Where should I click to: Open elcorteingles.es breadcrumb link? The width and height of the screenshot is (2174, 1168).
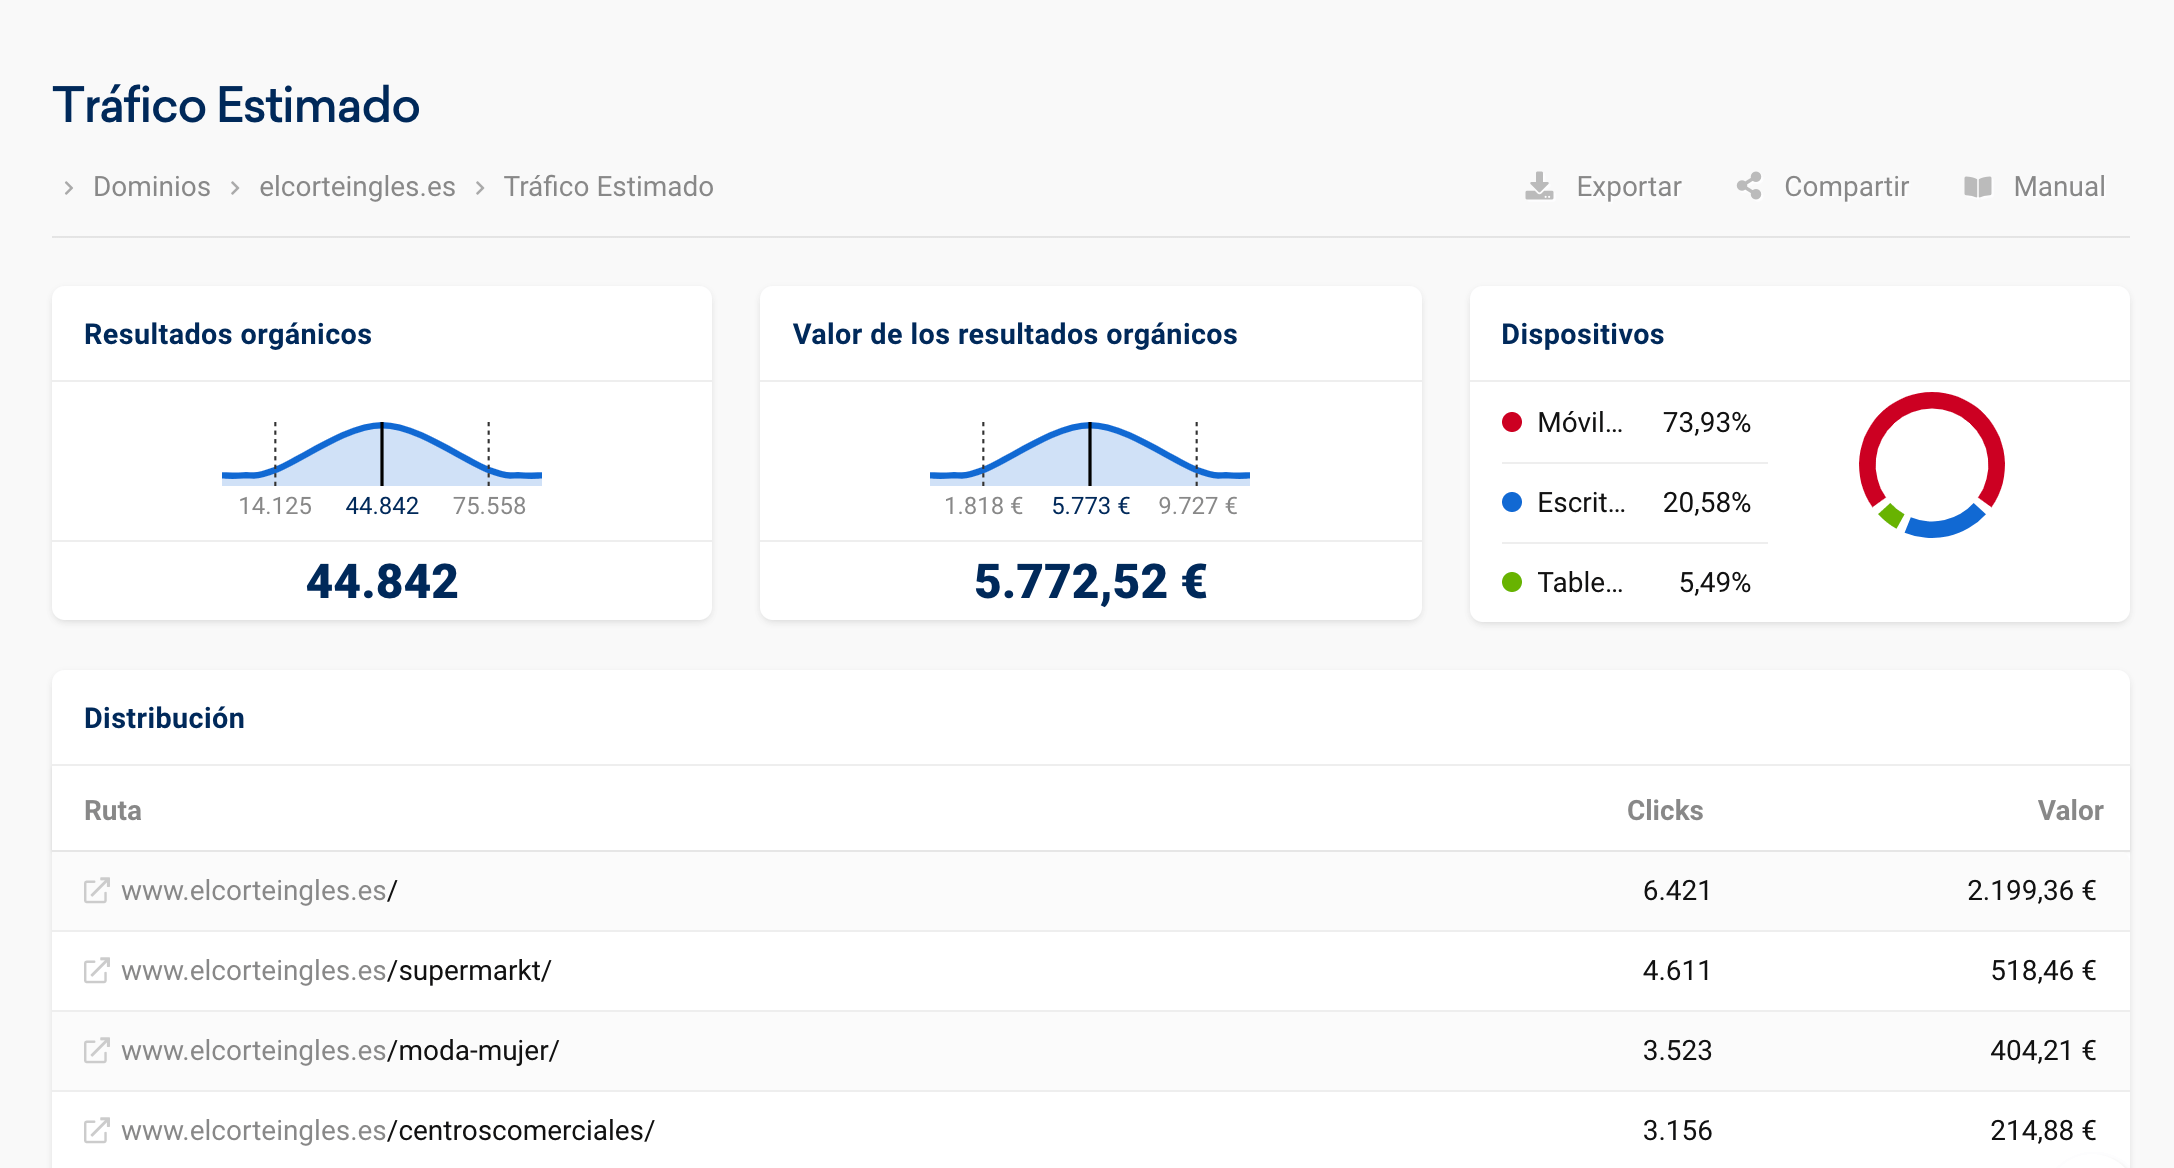tap(357, 187)
